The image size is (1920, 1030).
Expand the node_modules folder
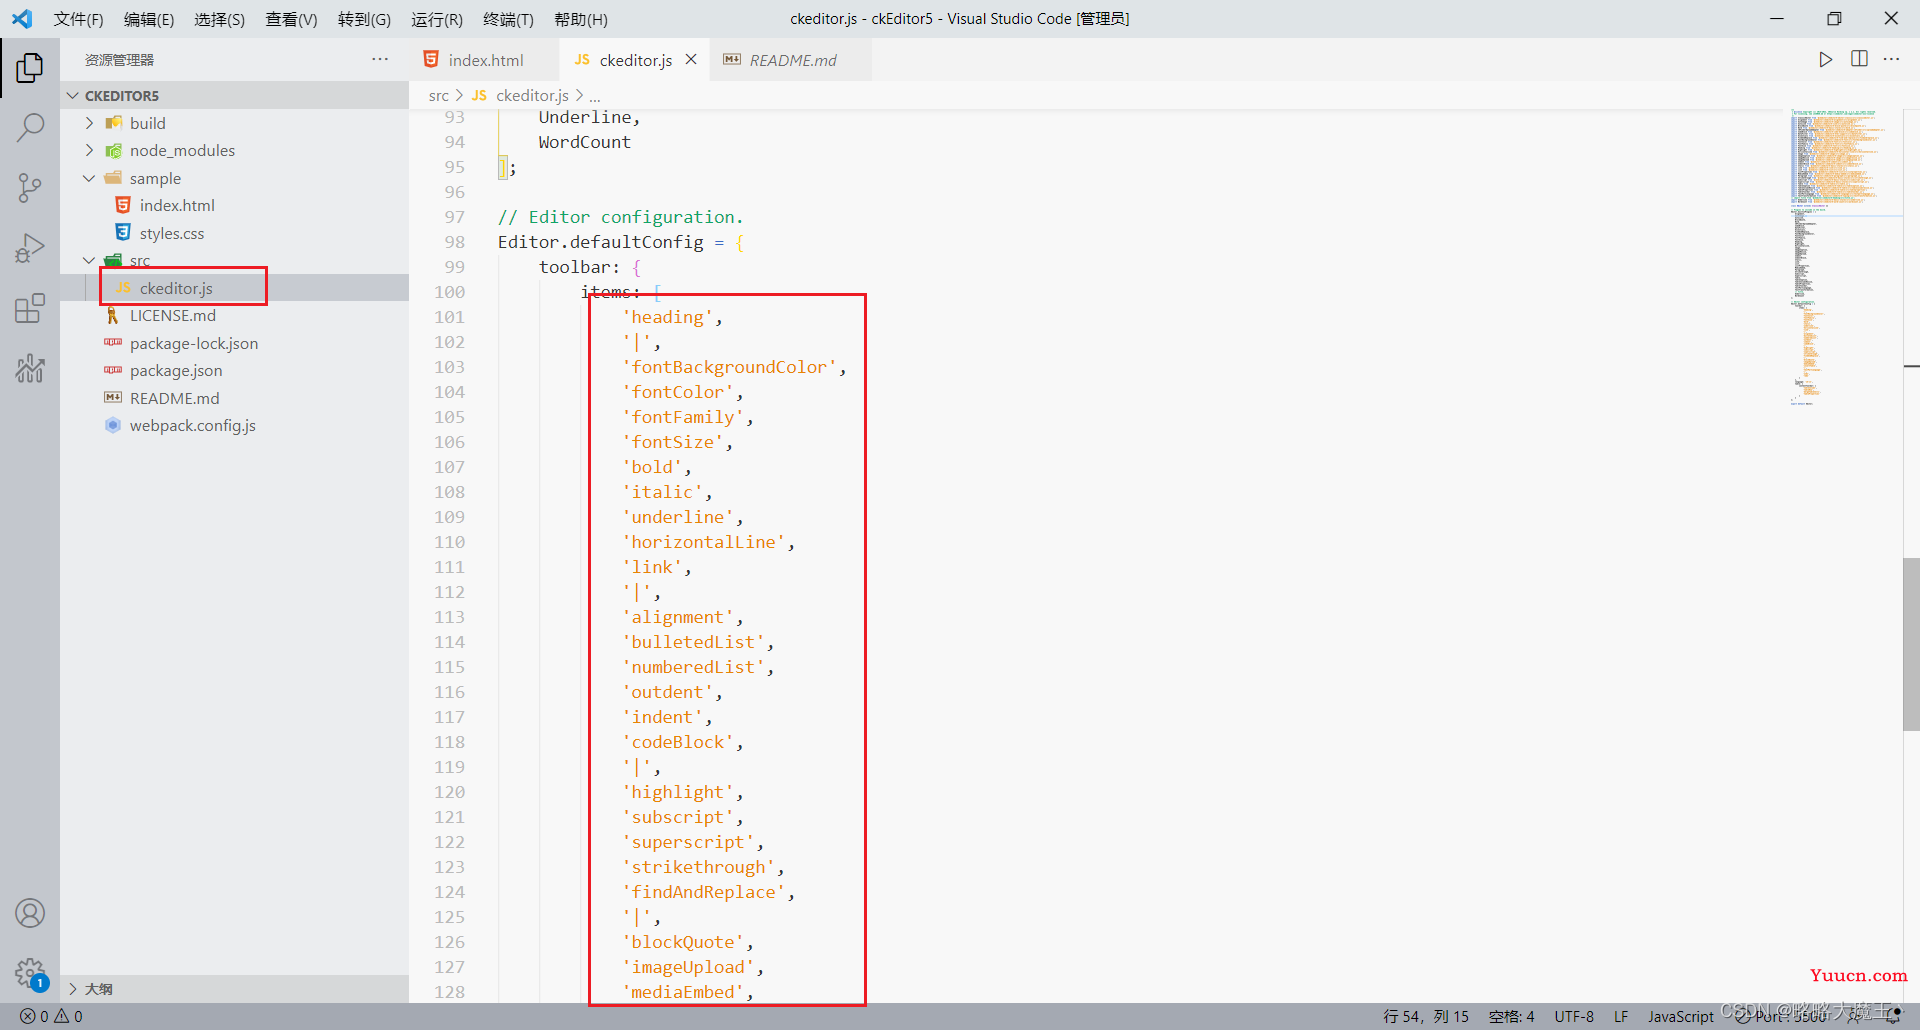[x=235, y=150]
